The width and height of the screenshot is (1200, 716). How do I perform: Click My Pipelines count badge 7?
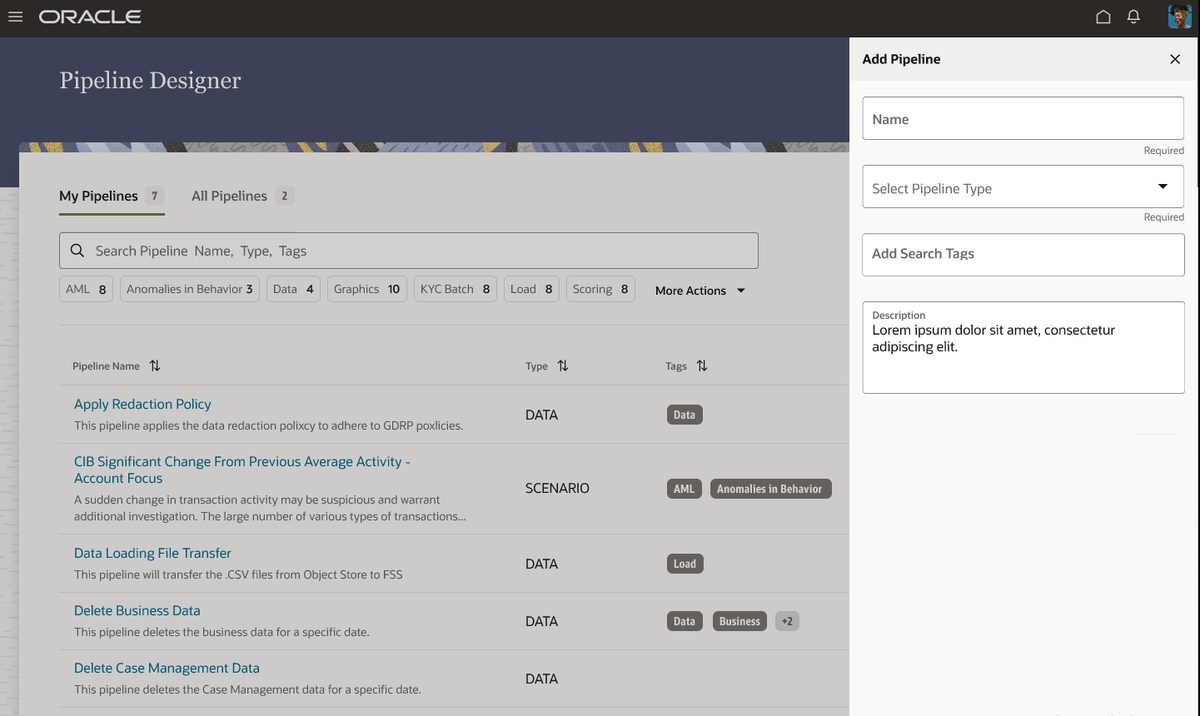(x=154, y=196)
